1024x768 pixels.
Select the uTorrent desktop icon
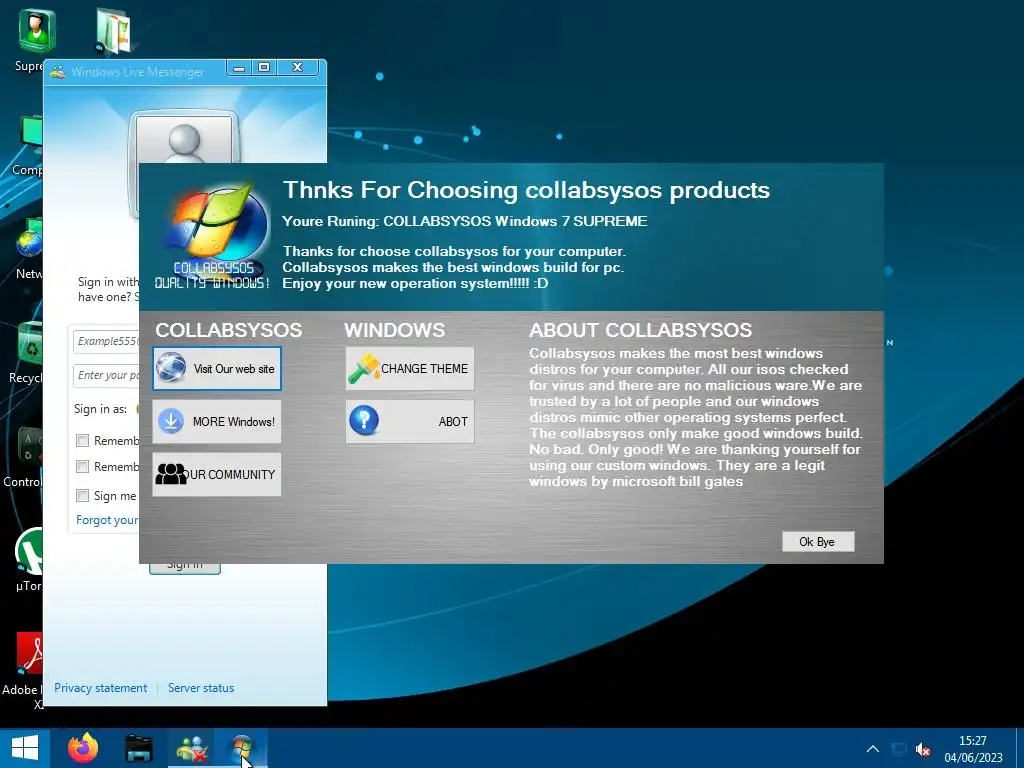29,560
